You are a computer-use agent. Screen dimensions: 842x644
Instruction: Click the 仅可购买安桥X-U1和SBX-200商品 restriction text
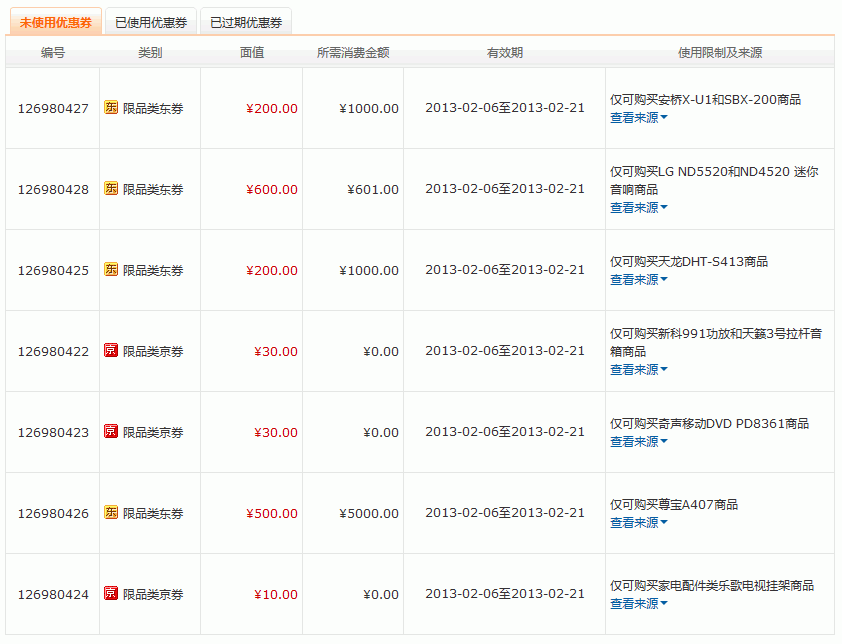pyautogui.click(x=706, y=100)
